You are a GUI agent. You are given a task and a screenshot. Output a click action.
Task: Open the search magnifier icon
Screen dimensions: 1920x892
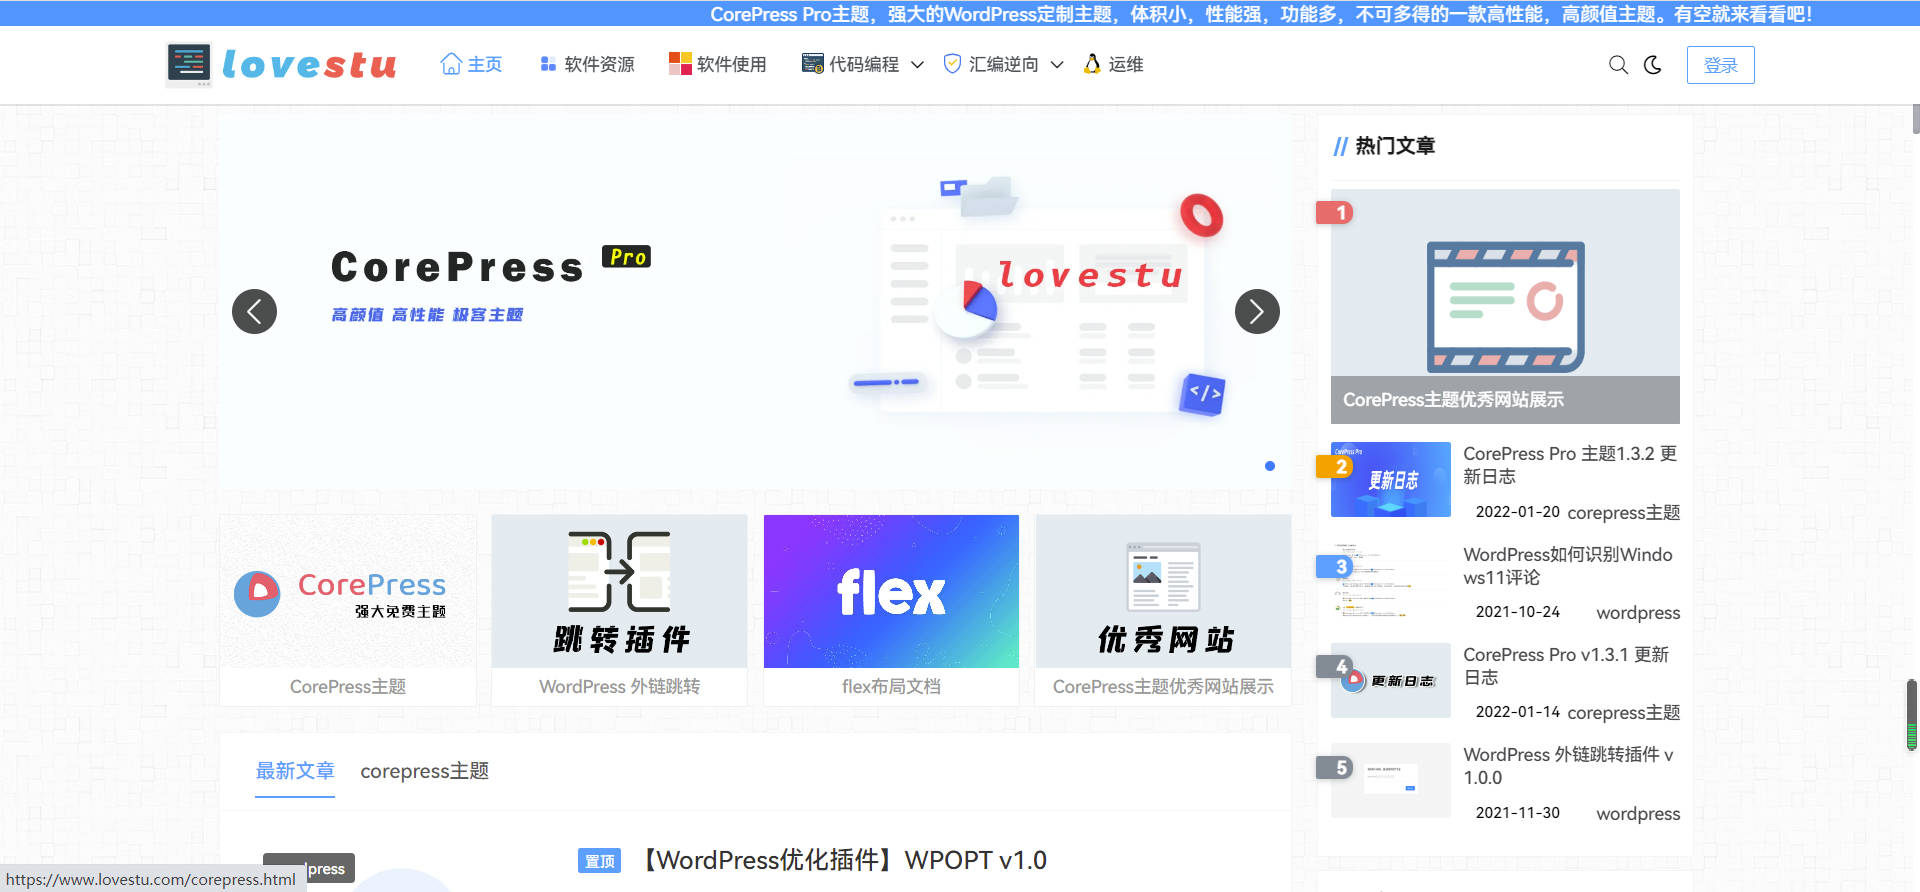point(1618,65)
